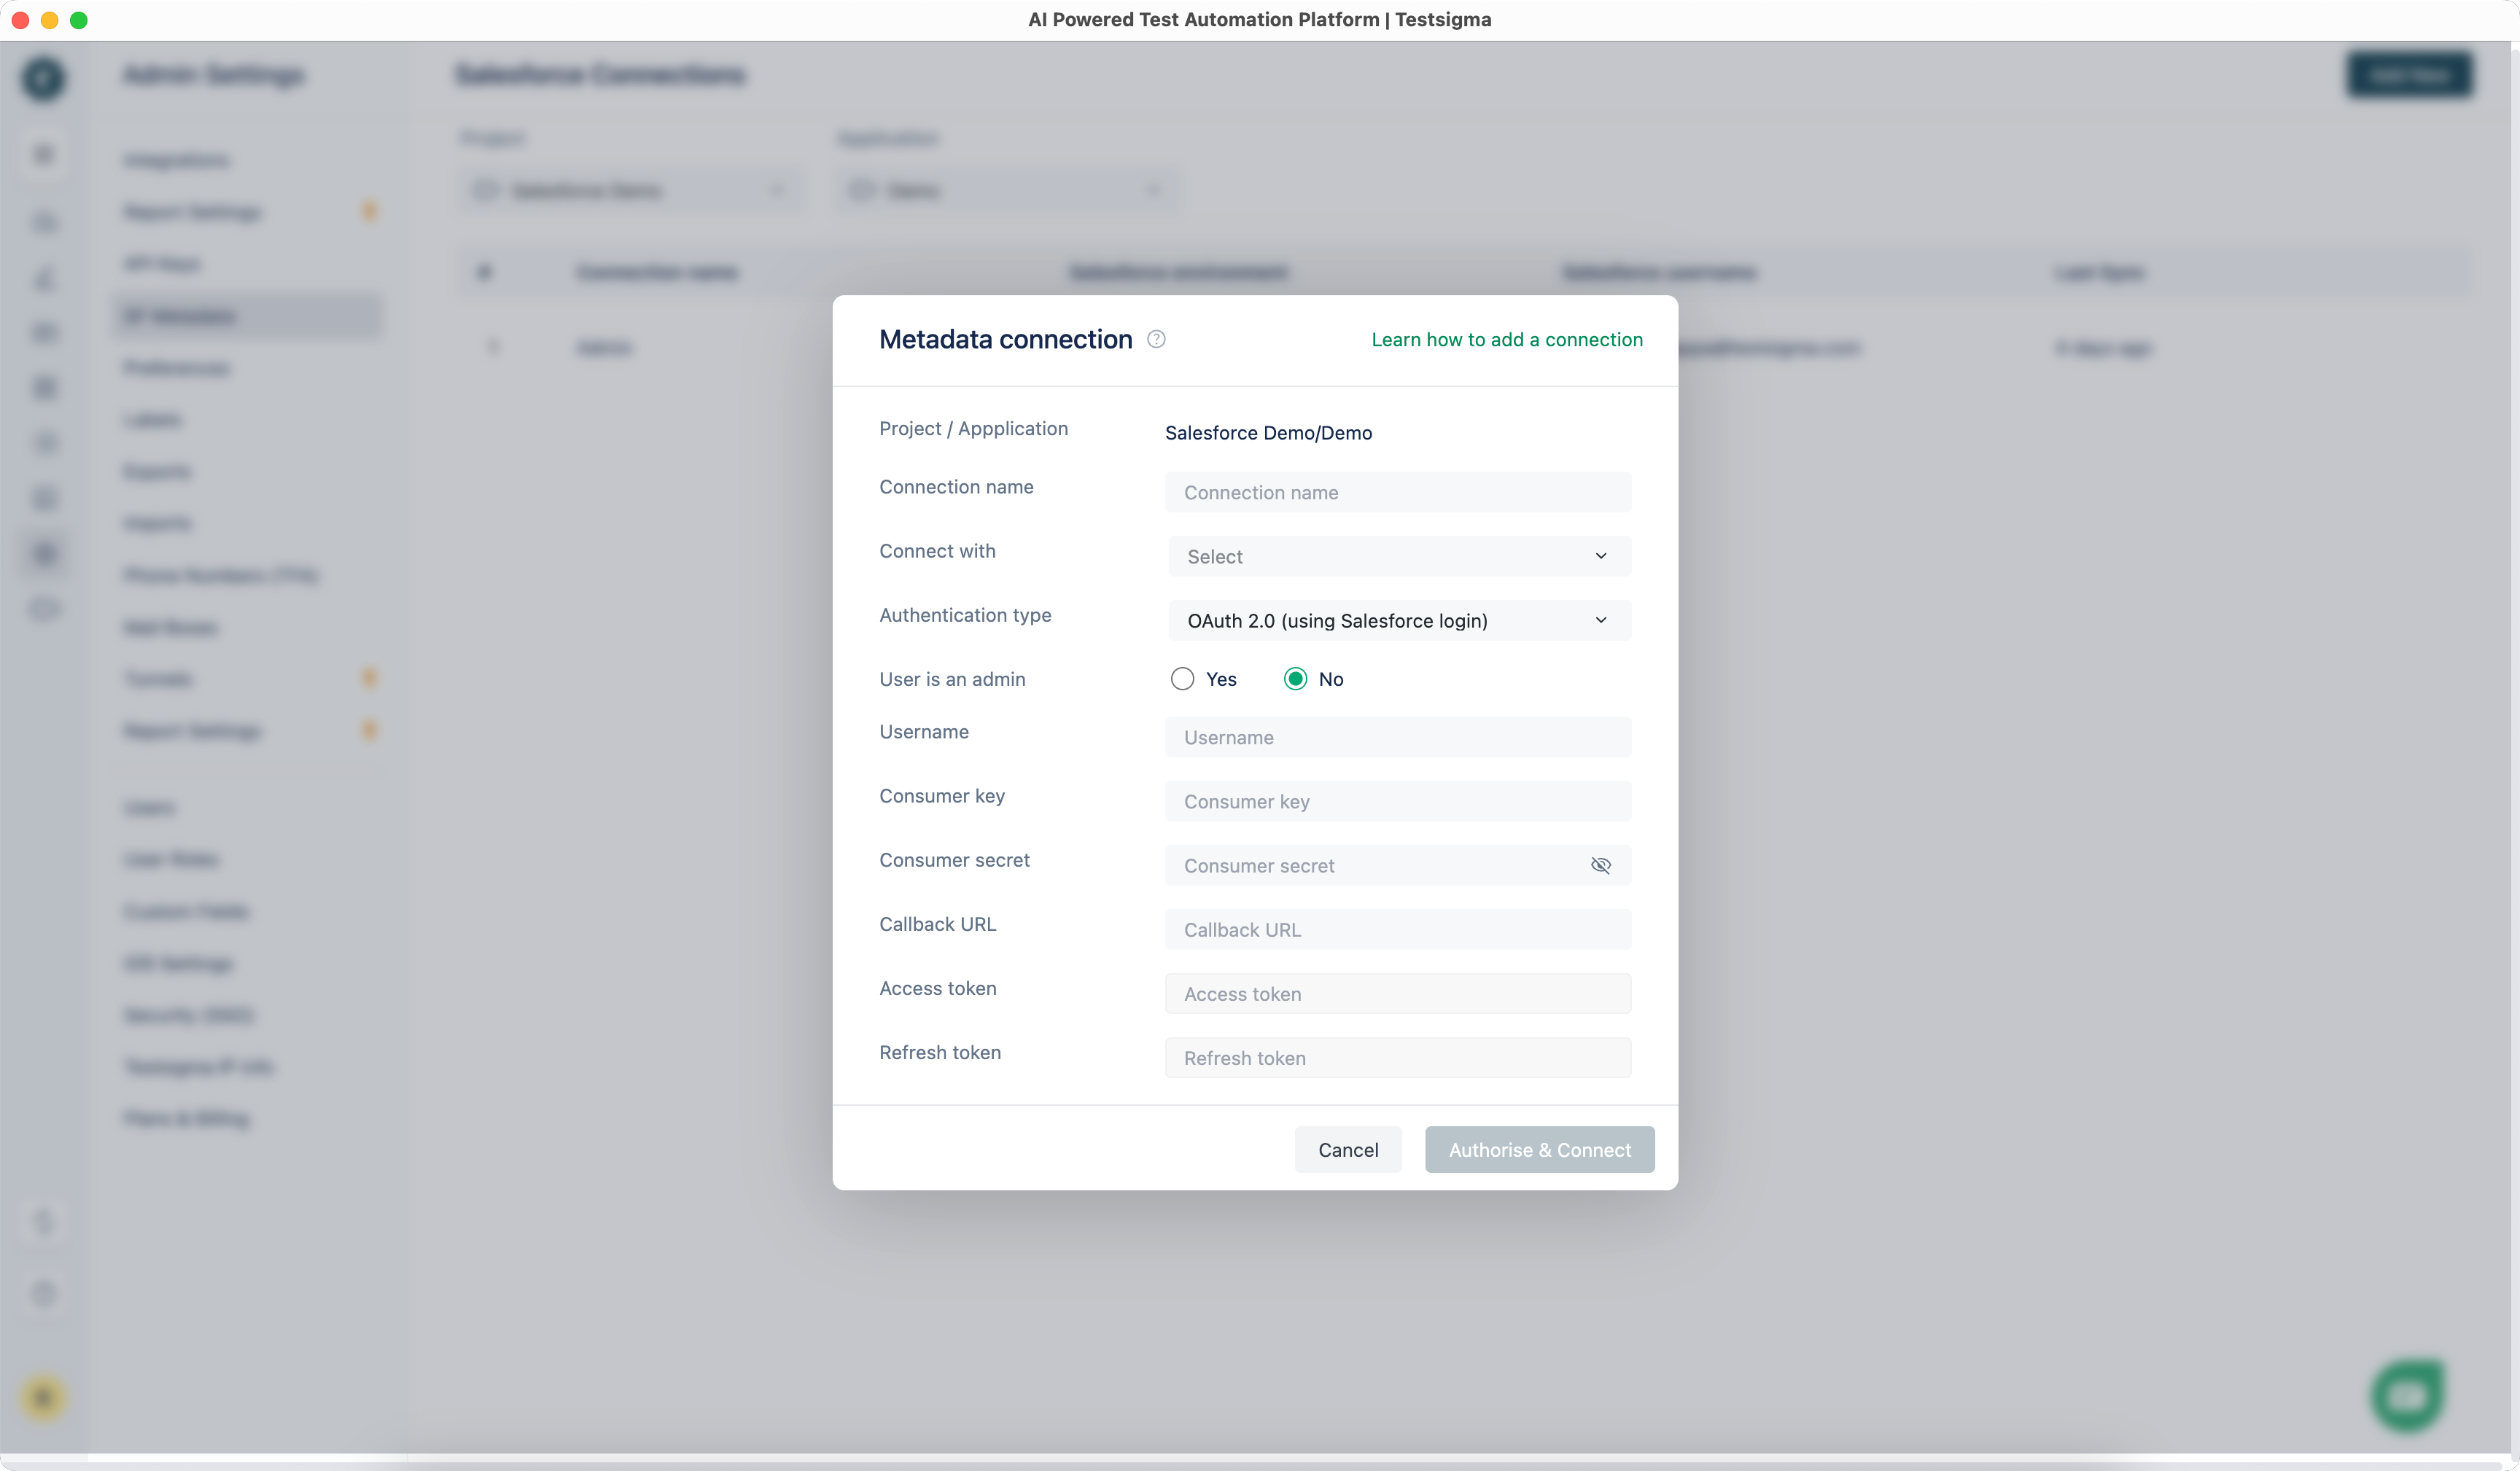
Task: Click inside the Connection name field
Action: [1397, 492]
